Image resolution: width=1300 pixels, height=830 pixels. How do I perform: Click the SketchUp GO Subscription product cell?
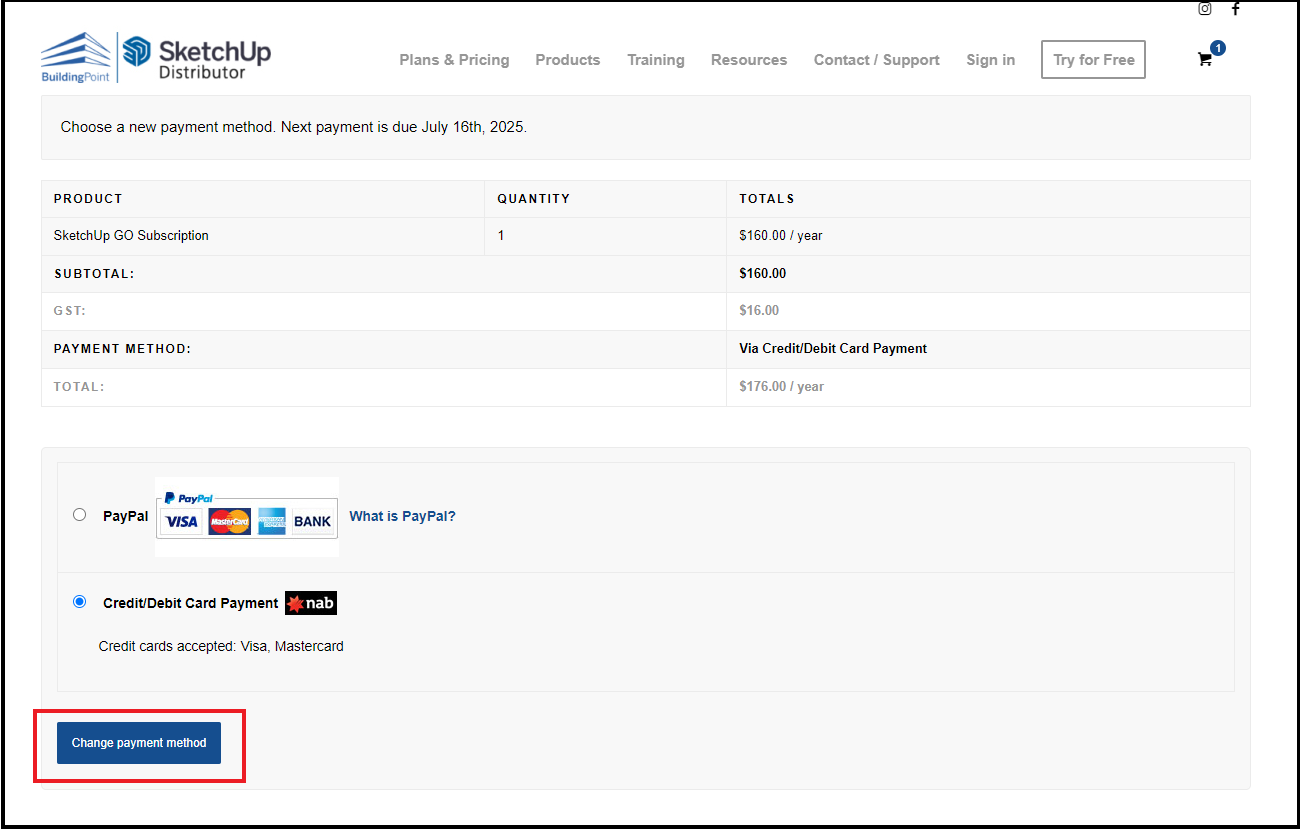point(263,236)
